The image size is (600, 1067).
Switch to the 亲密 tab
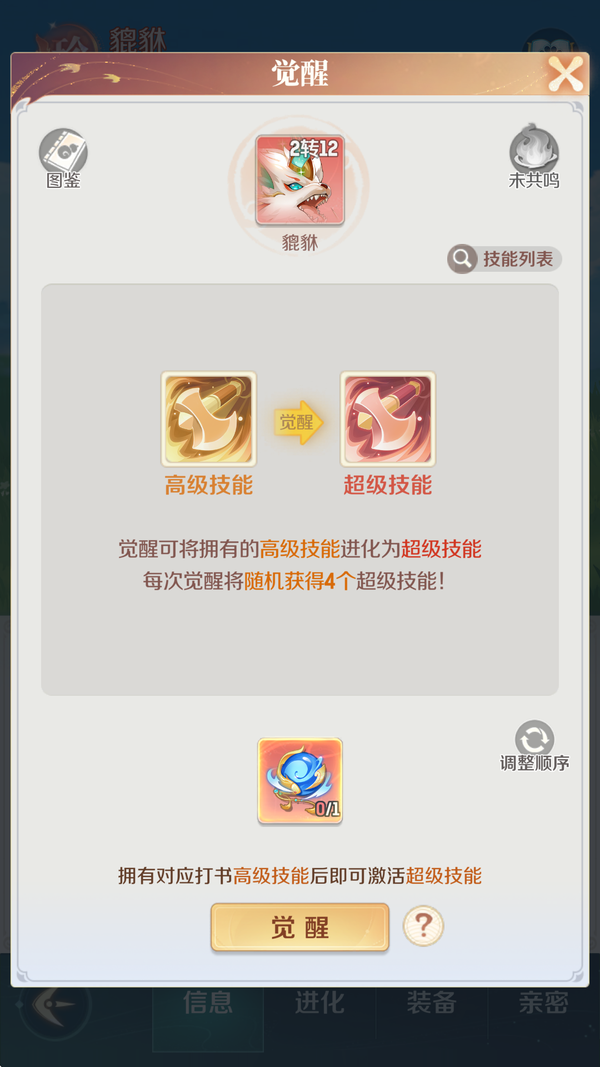[543, 1002]
